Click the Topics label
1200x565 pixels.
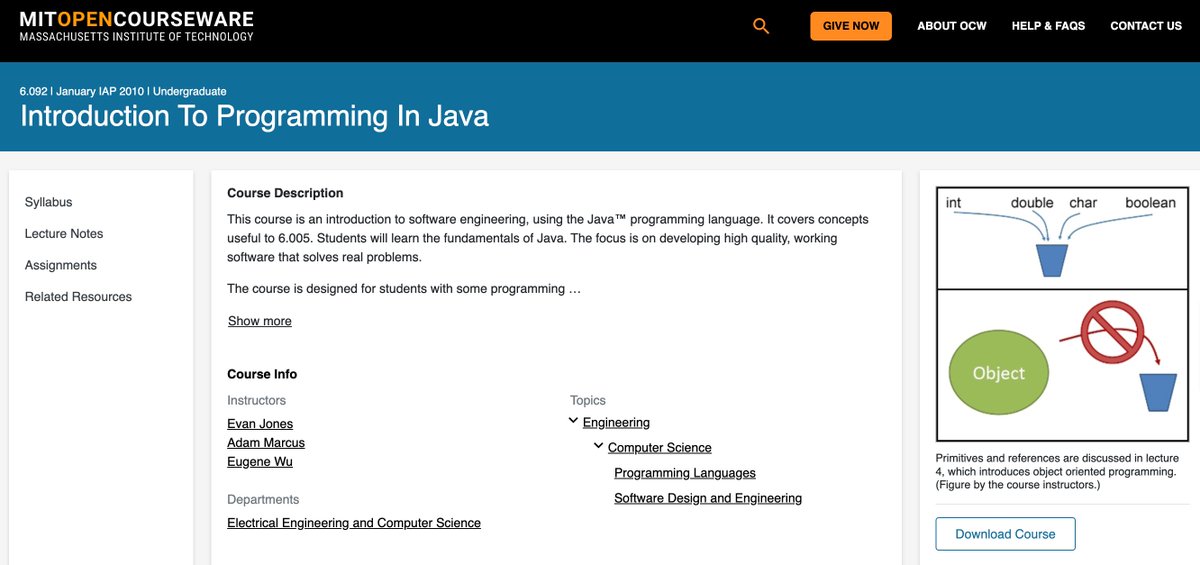tap(588, 400)
